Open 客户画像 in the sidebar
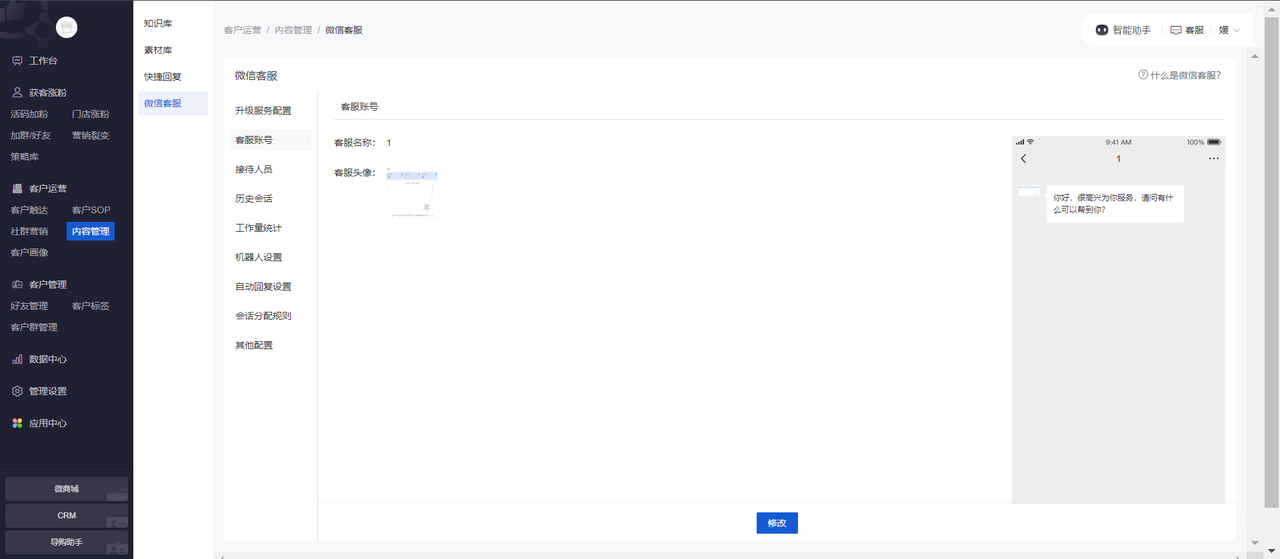Viewport: 1280px width, 559px height. [x=29, y=253]
